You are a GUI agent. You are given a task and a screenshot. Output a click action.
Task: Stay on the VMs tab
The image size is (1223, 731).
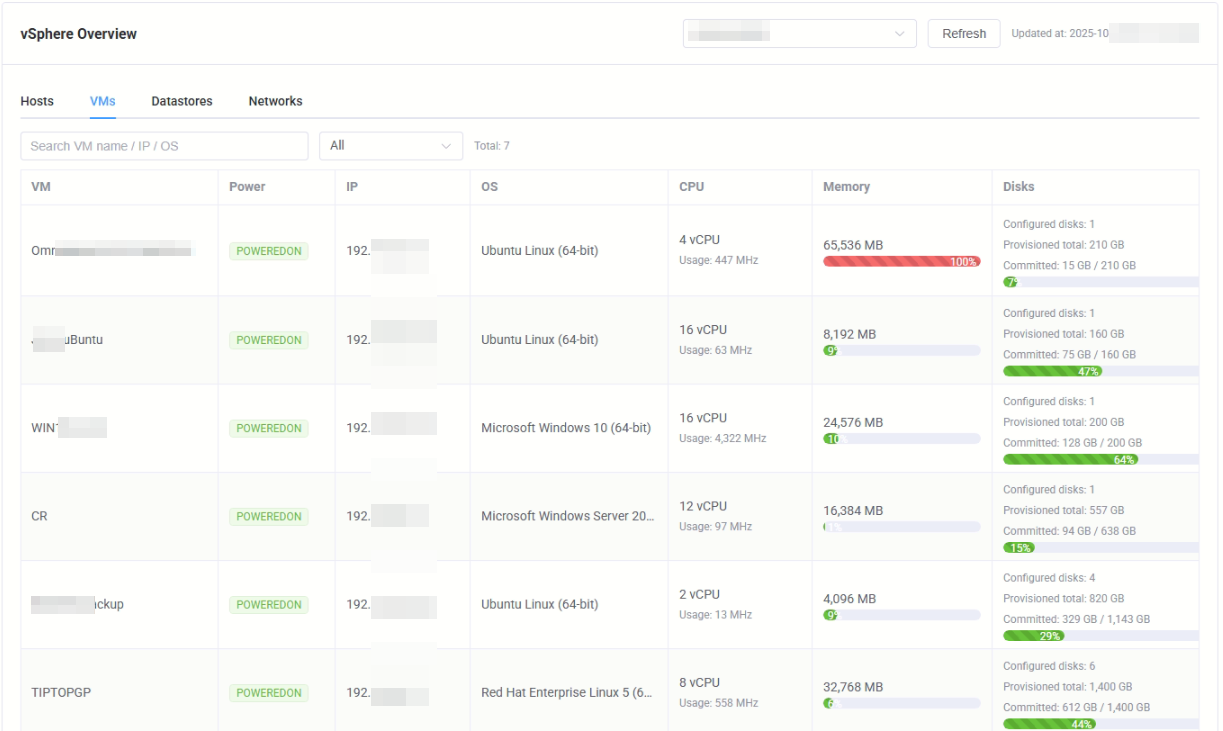102,101
